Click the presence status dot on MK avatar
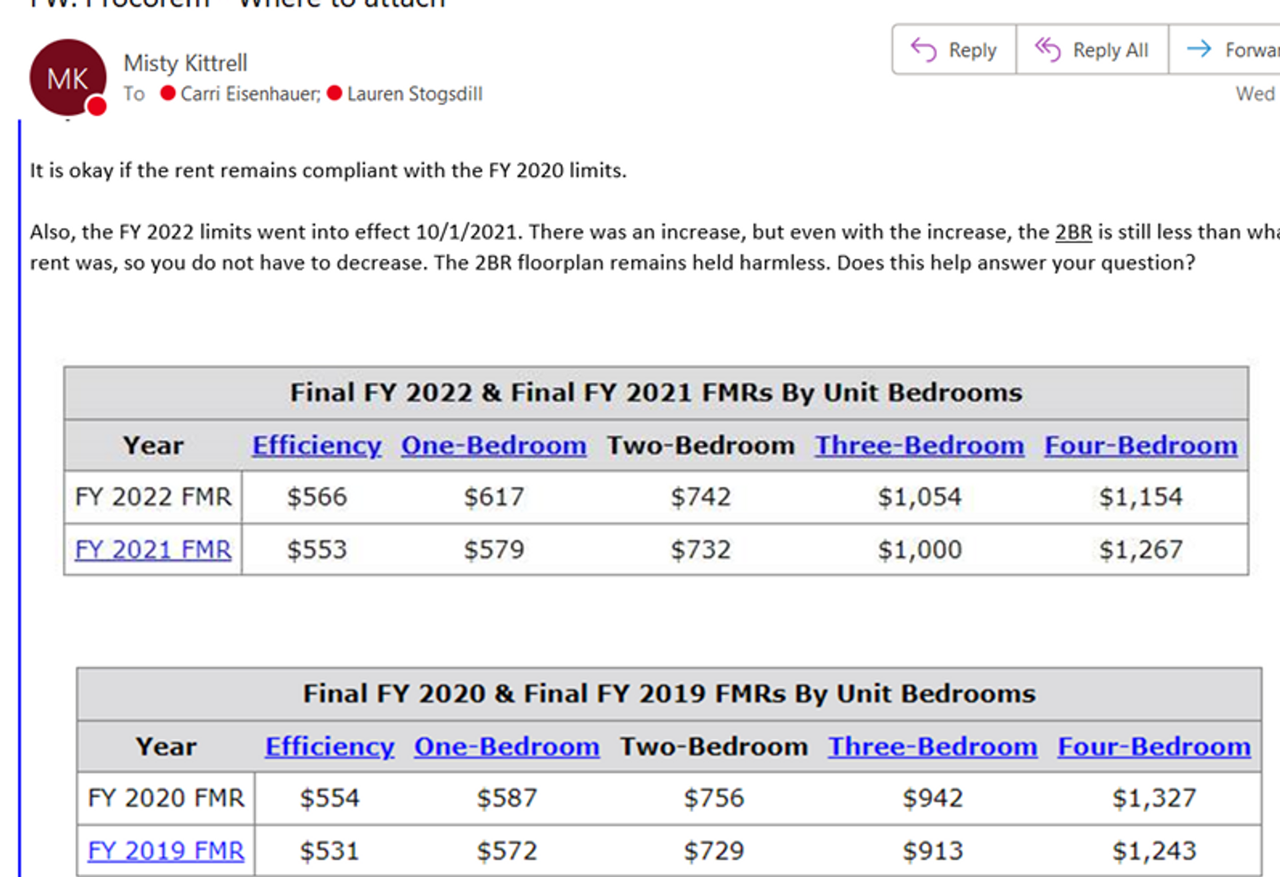The width and height of the screenshot is (1280, 877). coord(96,106)
